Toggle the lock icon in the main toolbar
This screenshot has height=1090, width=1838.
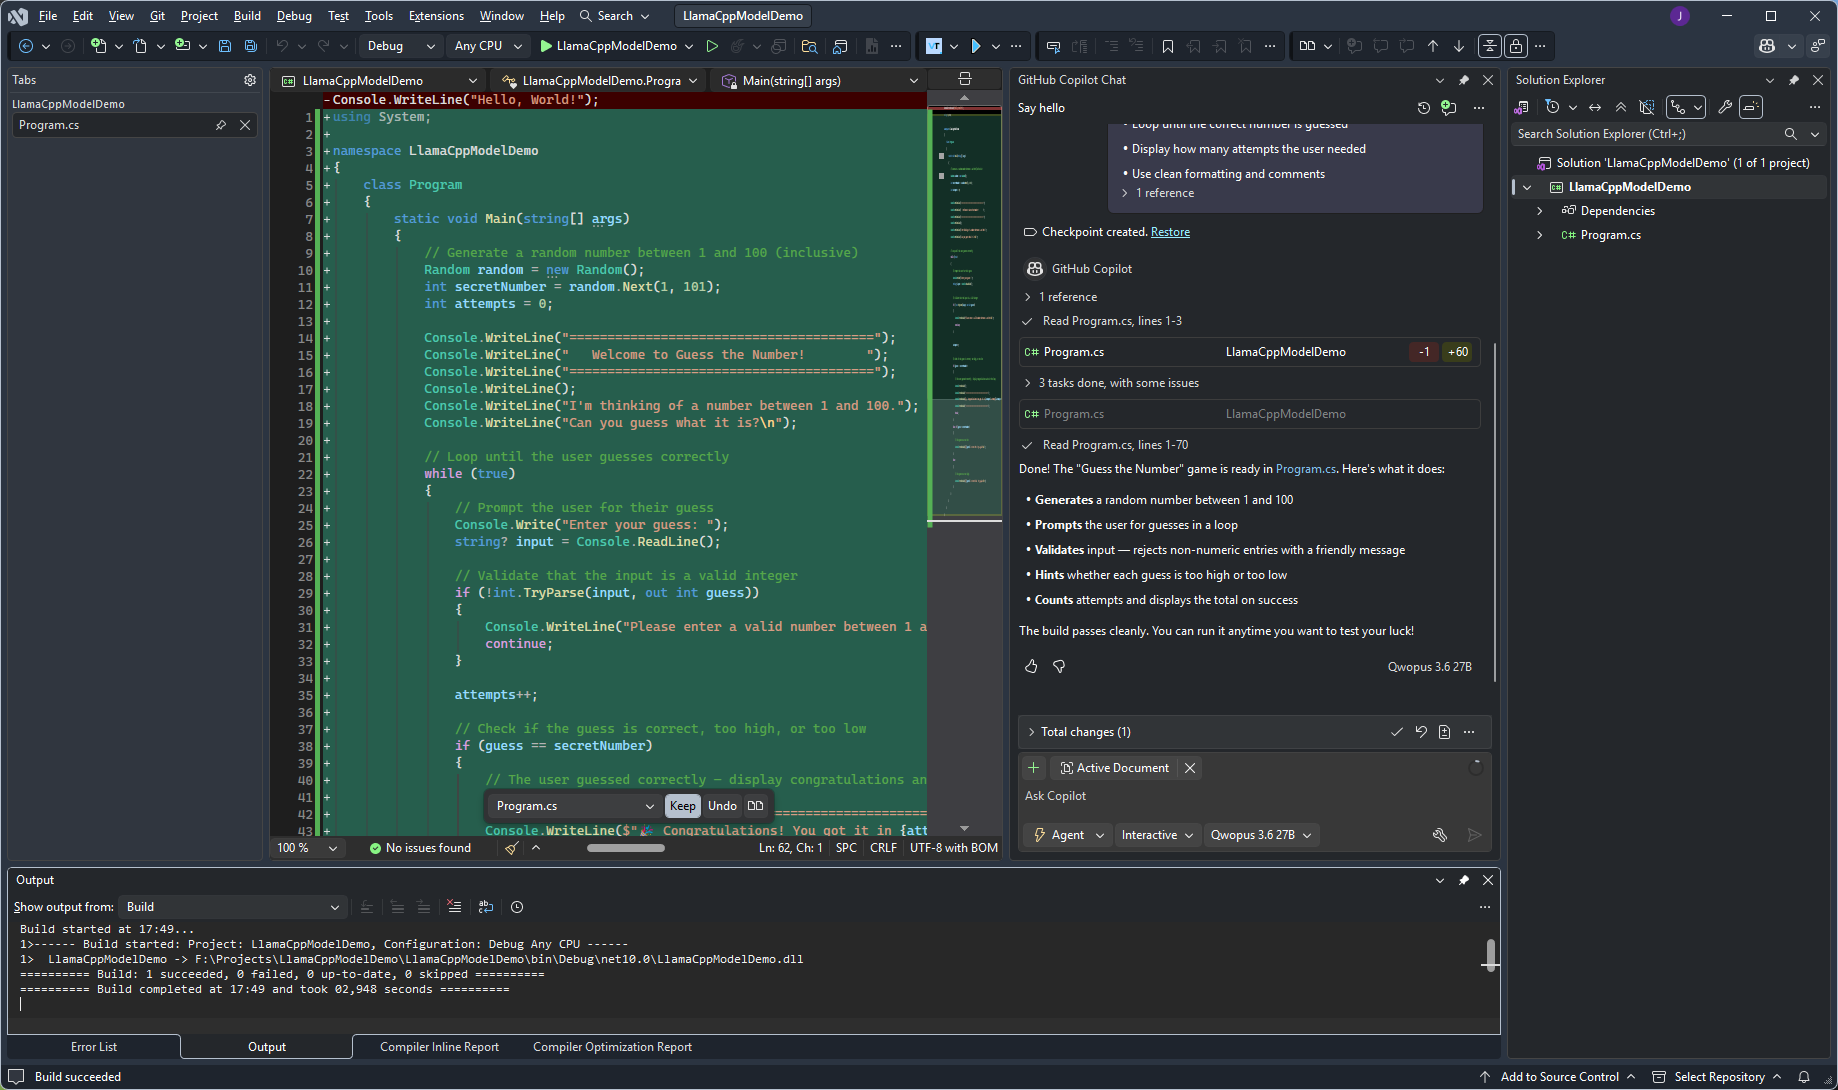click(1516, 46)
